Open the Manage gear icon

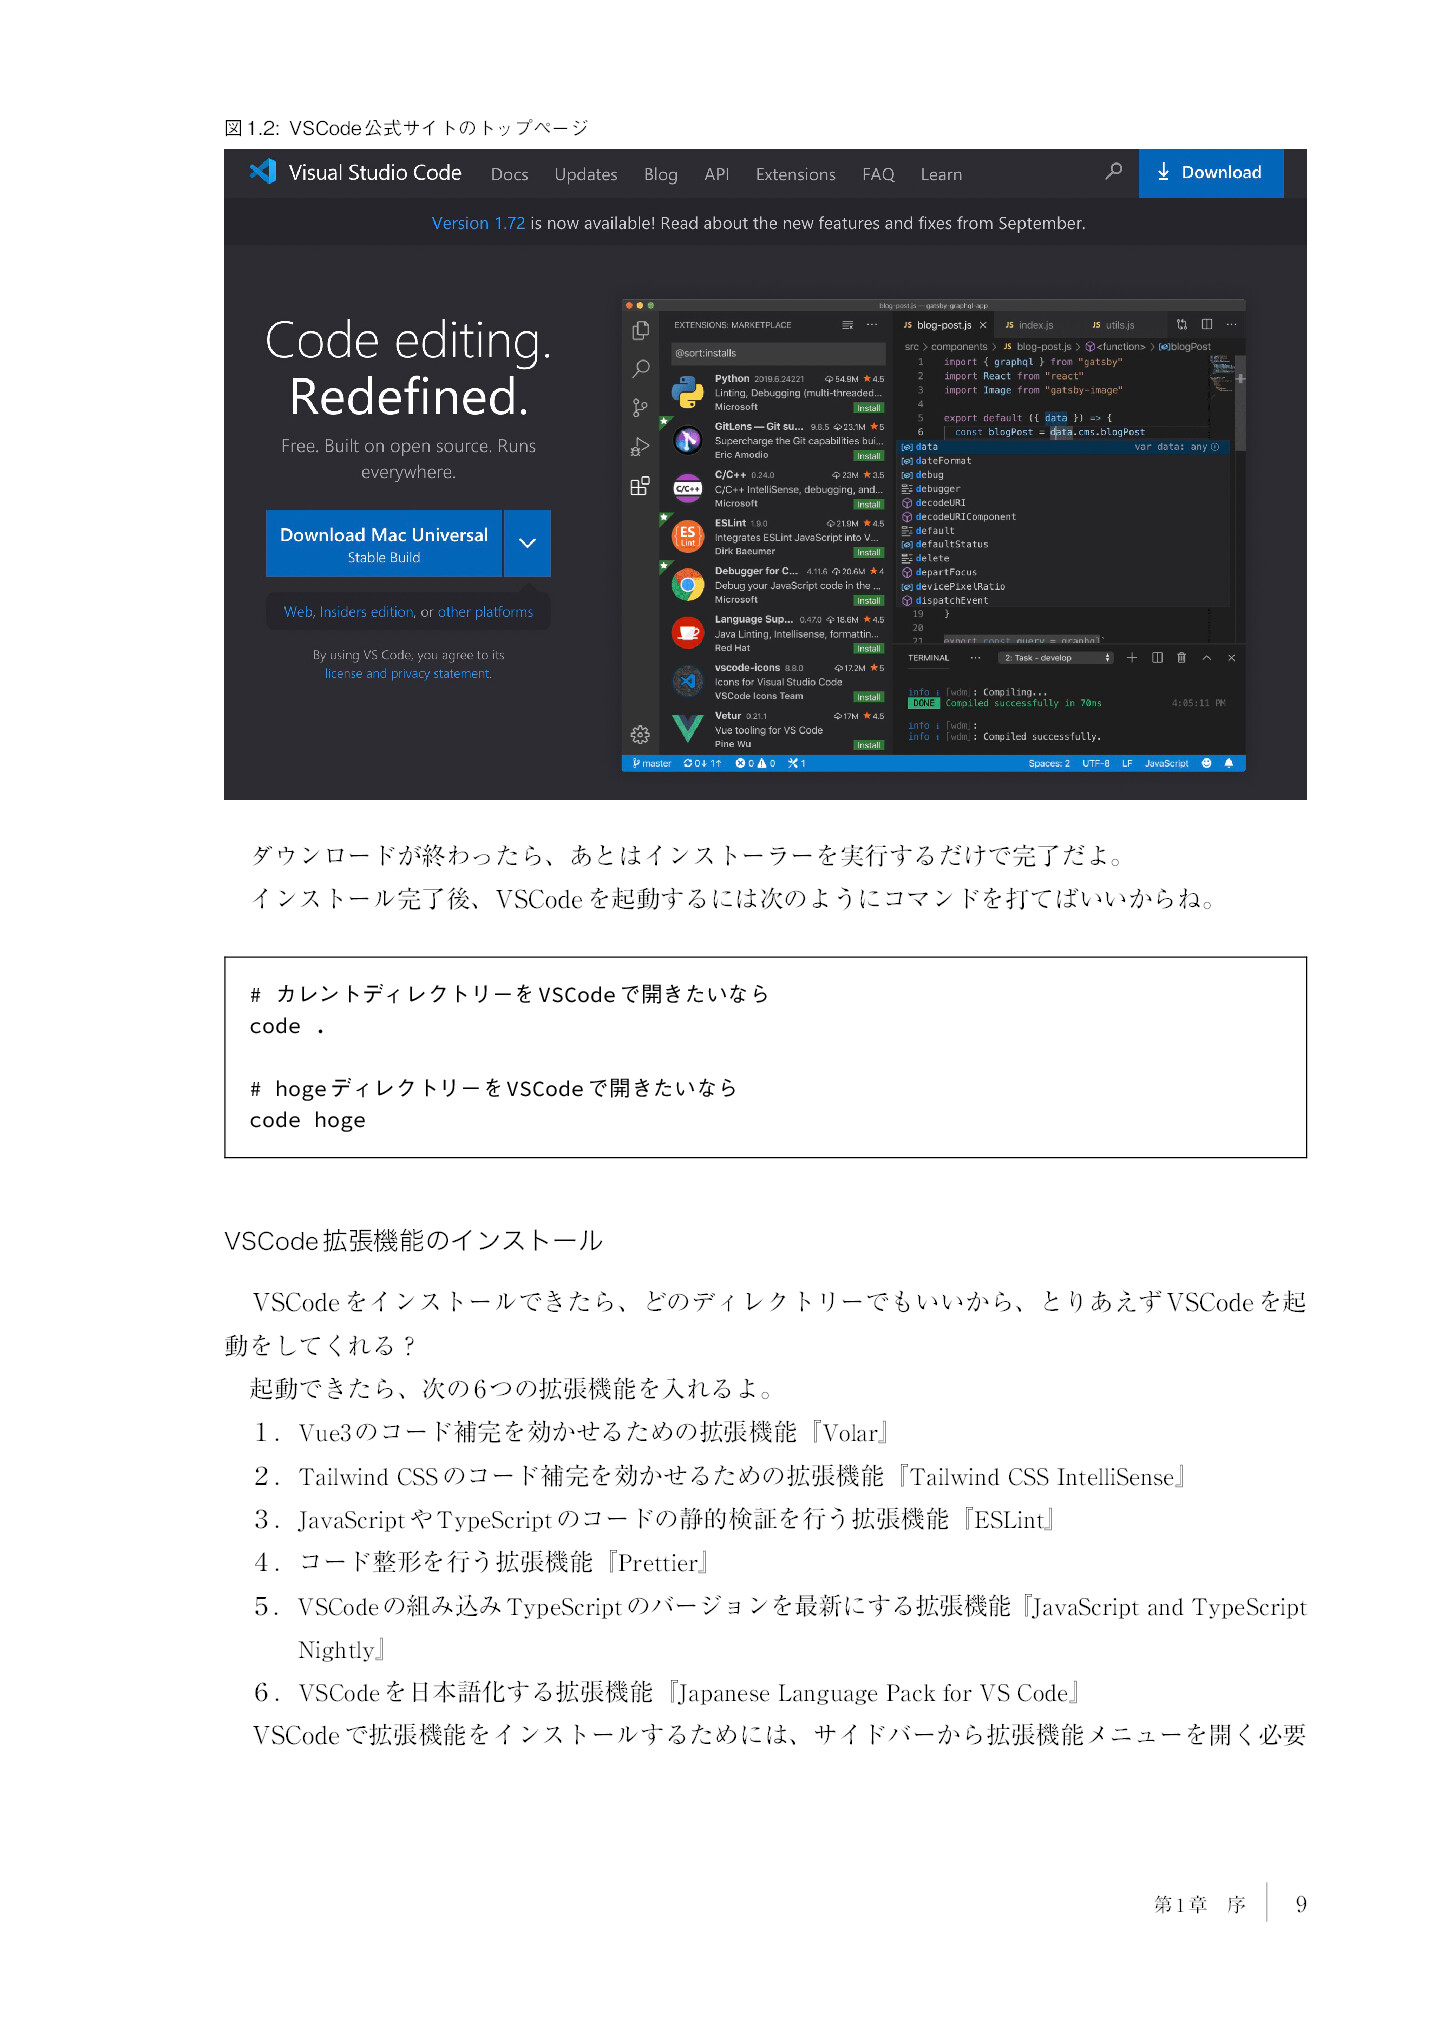pos(641,735)
